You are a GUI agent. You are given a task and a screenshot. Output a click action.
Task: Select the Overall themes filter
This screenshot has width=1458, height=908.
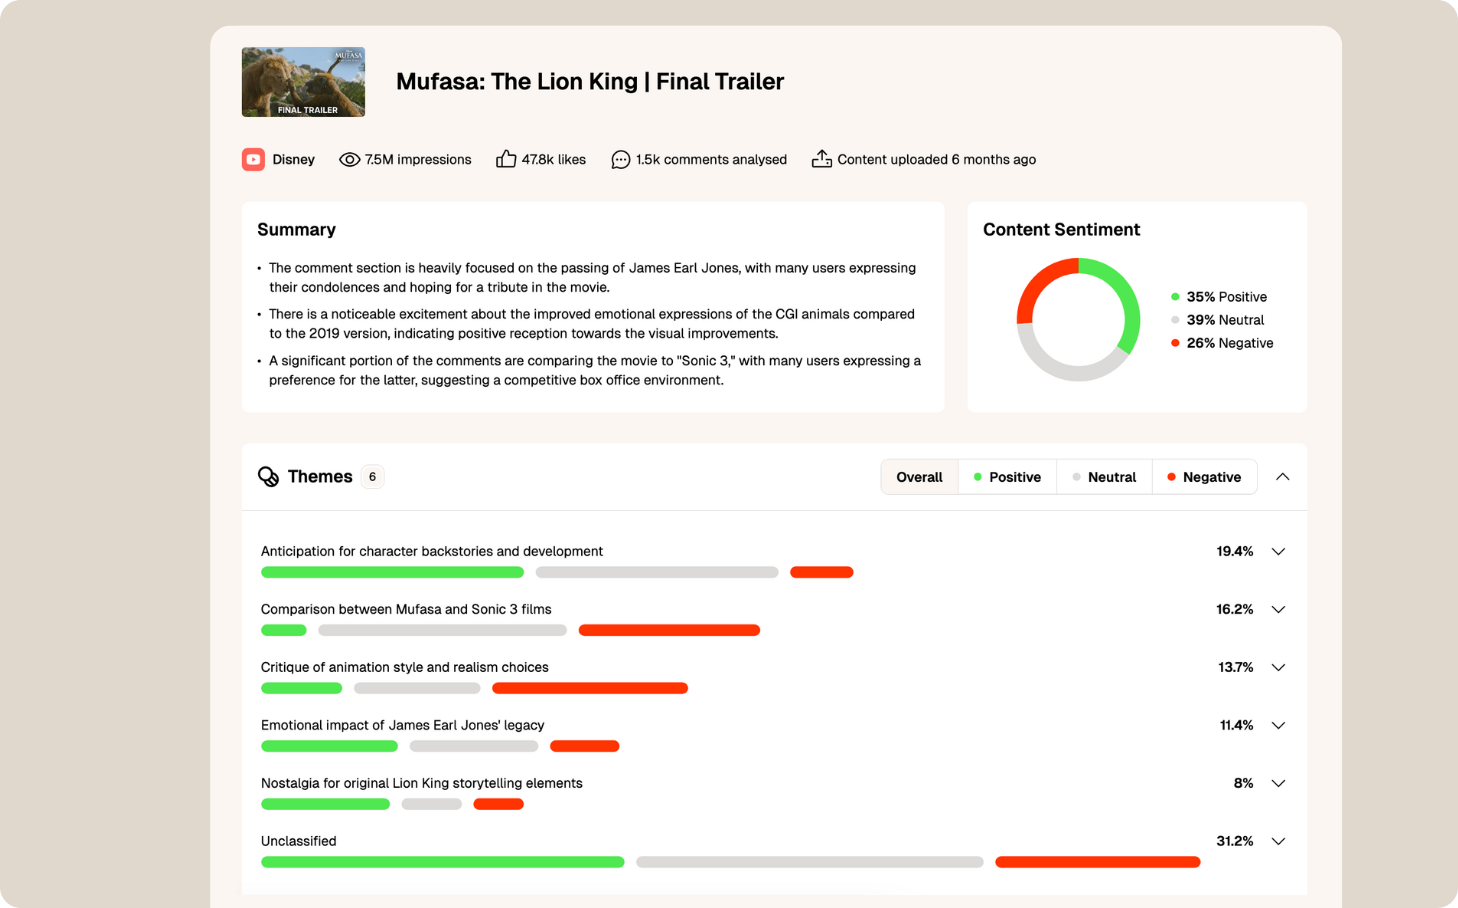click(x=919, y=477)
